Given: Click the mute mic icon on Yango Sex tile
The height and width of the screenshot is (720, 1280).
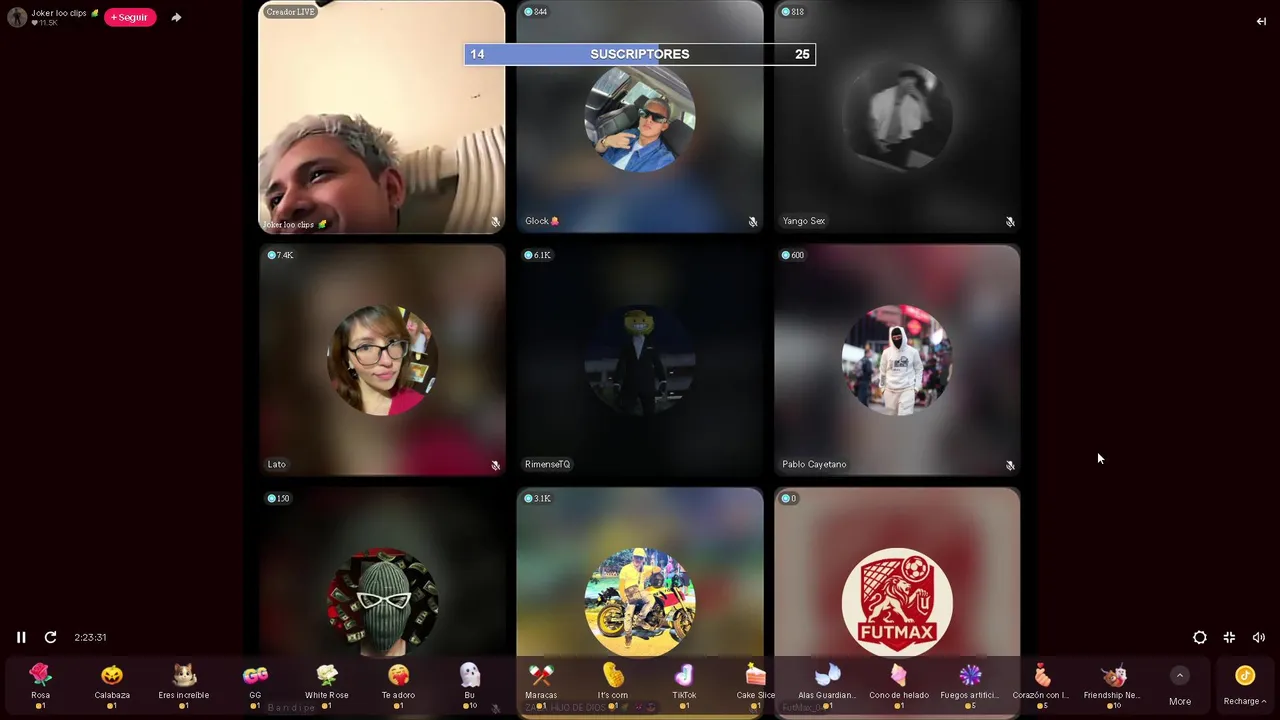Looking at the screenshot, I should [1010, 222].
